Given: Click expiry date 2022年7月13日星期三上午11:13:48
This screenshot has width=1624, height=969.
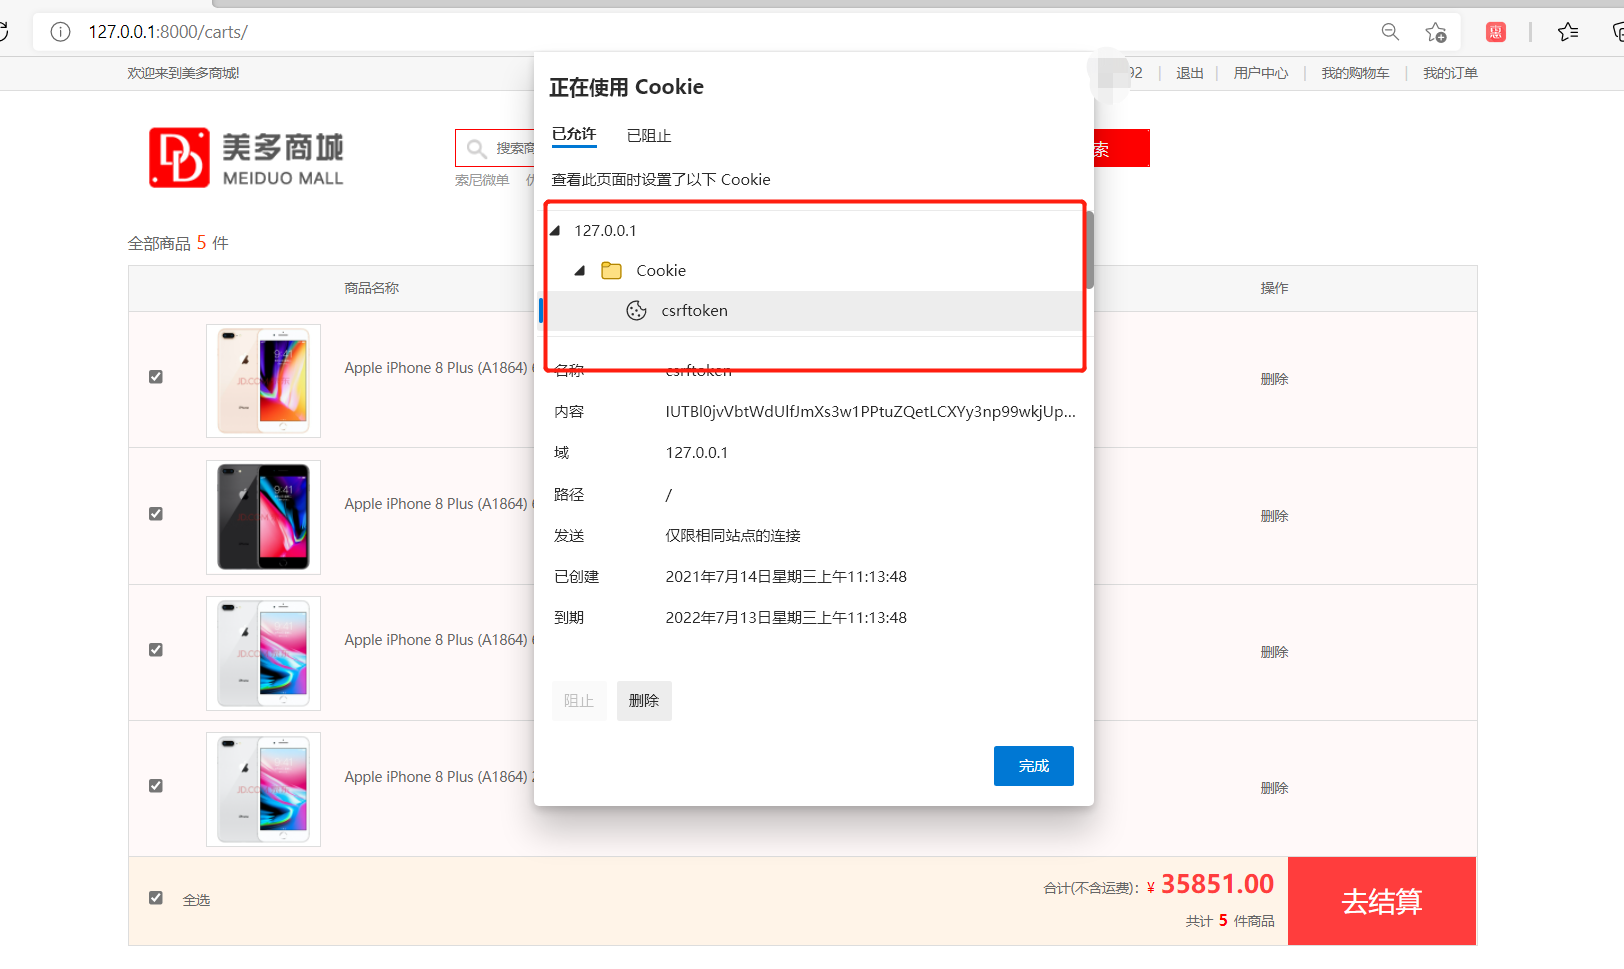Looking at the screenshot, I should (x=786, y=618).
